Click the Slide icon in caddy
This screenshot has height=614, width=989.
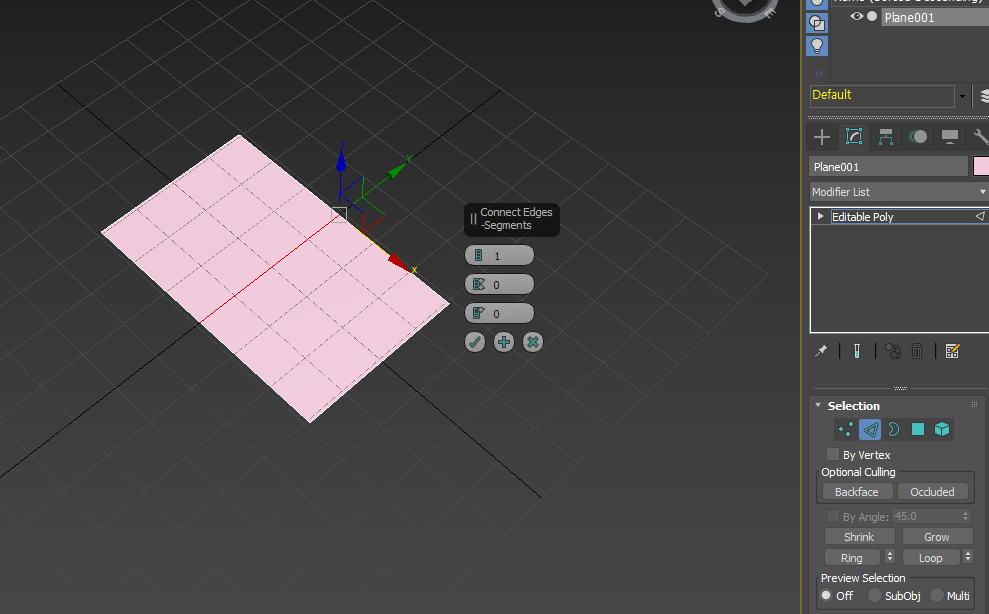coord(479,313)
